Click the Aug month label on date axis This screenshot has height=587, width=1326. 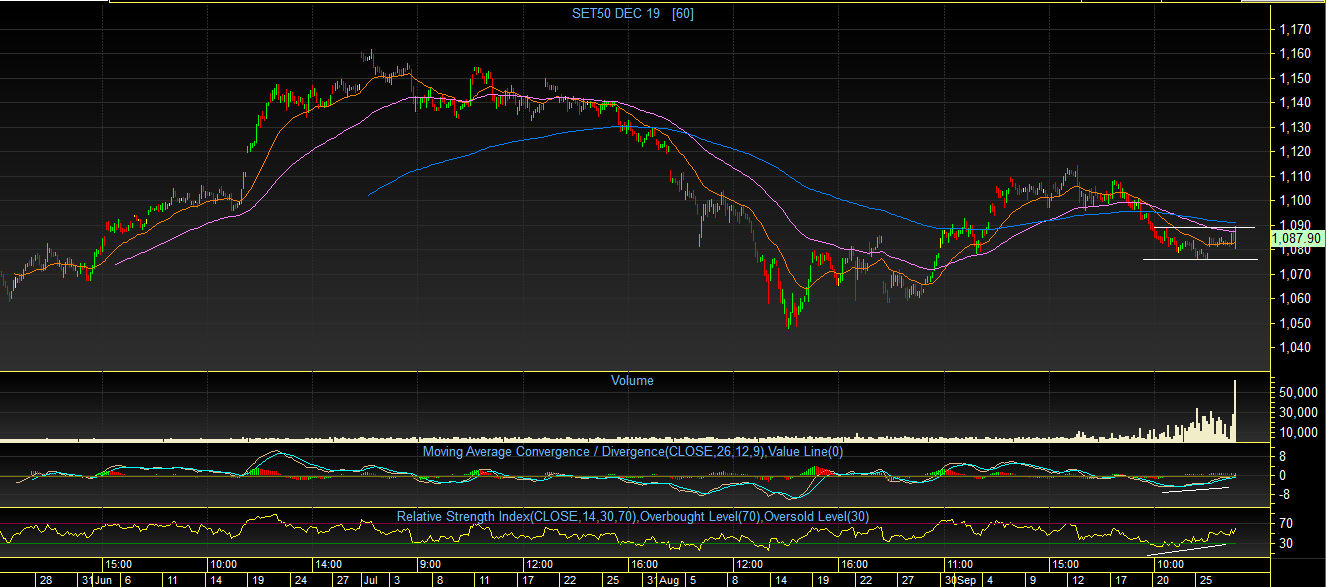(x=671, y=580)
